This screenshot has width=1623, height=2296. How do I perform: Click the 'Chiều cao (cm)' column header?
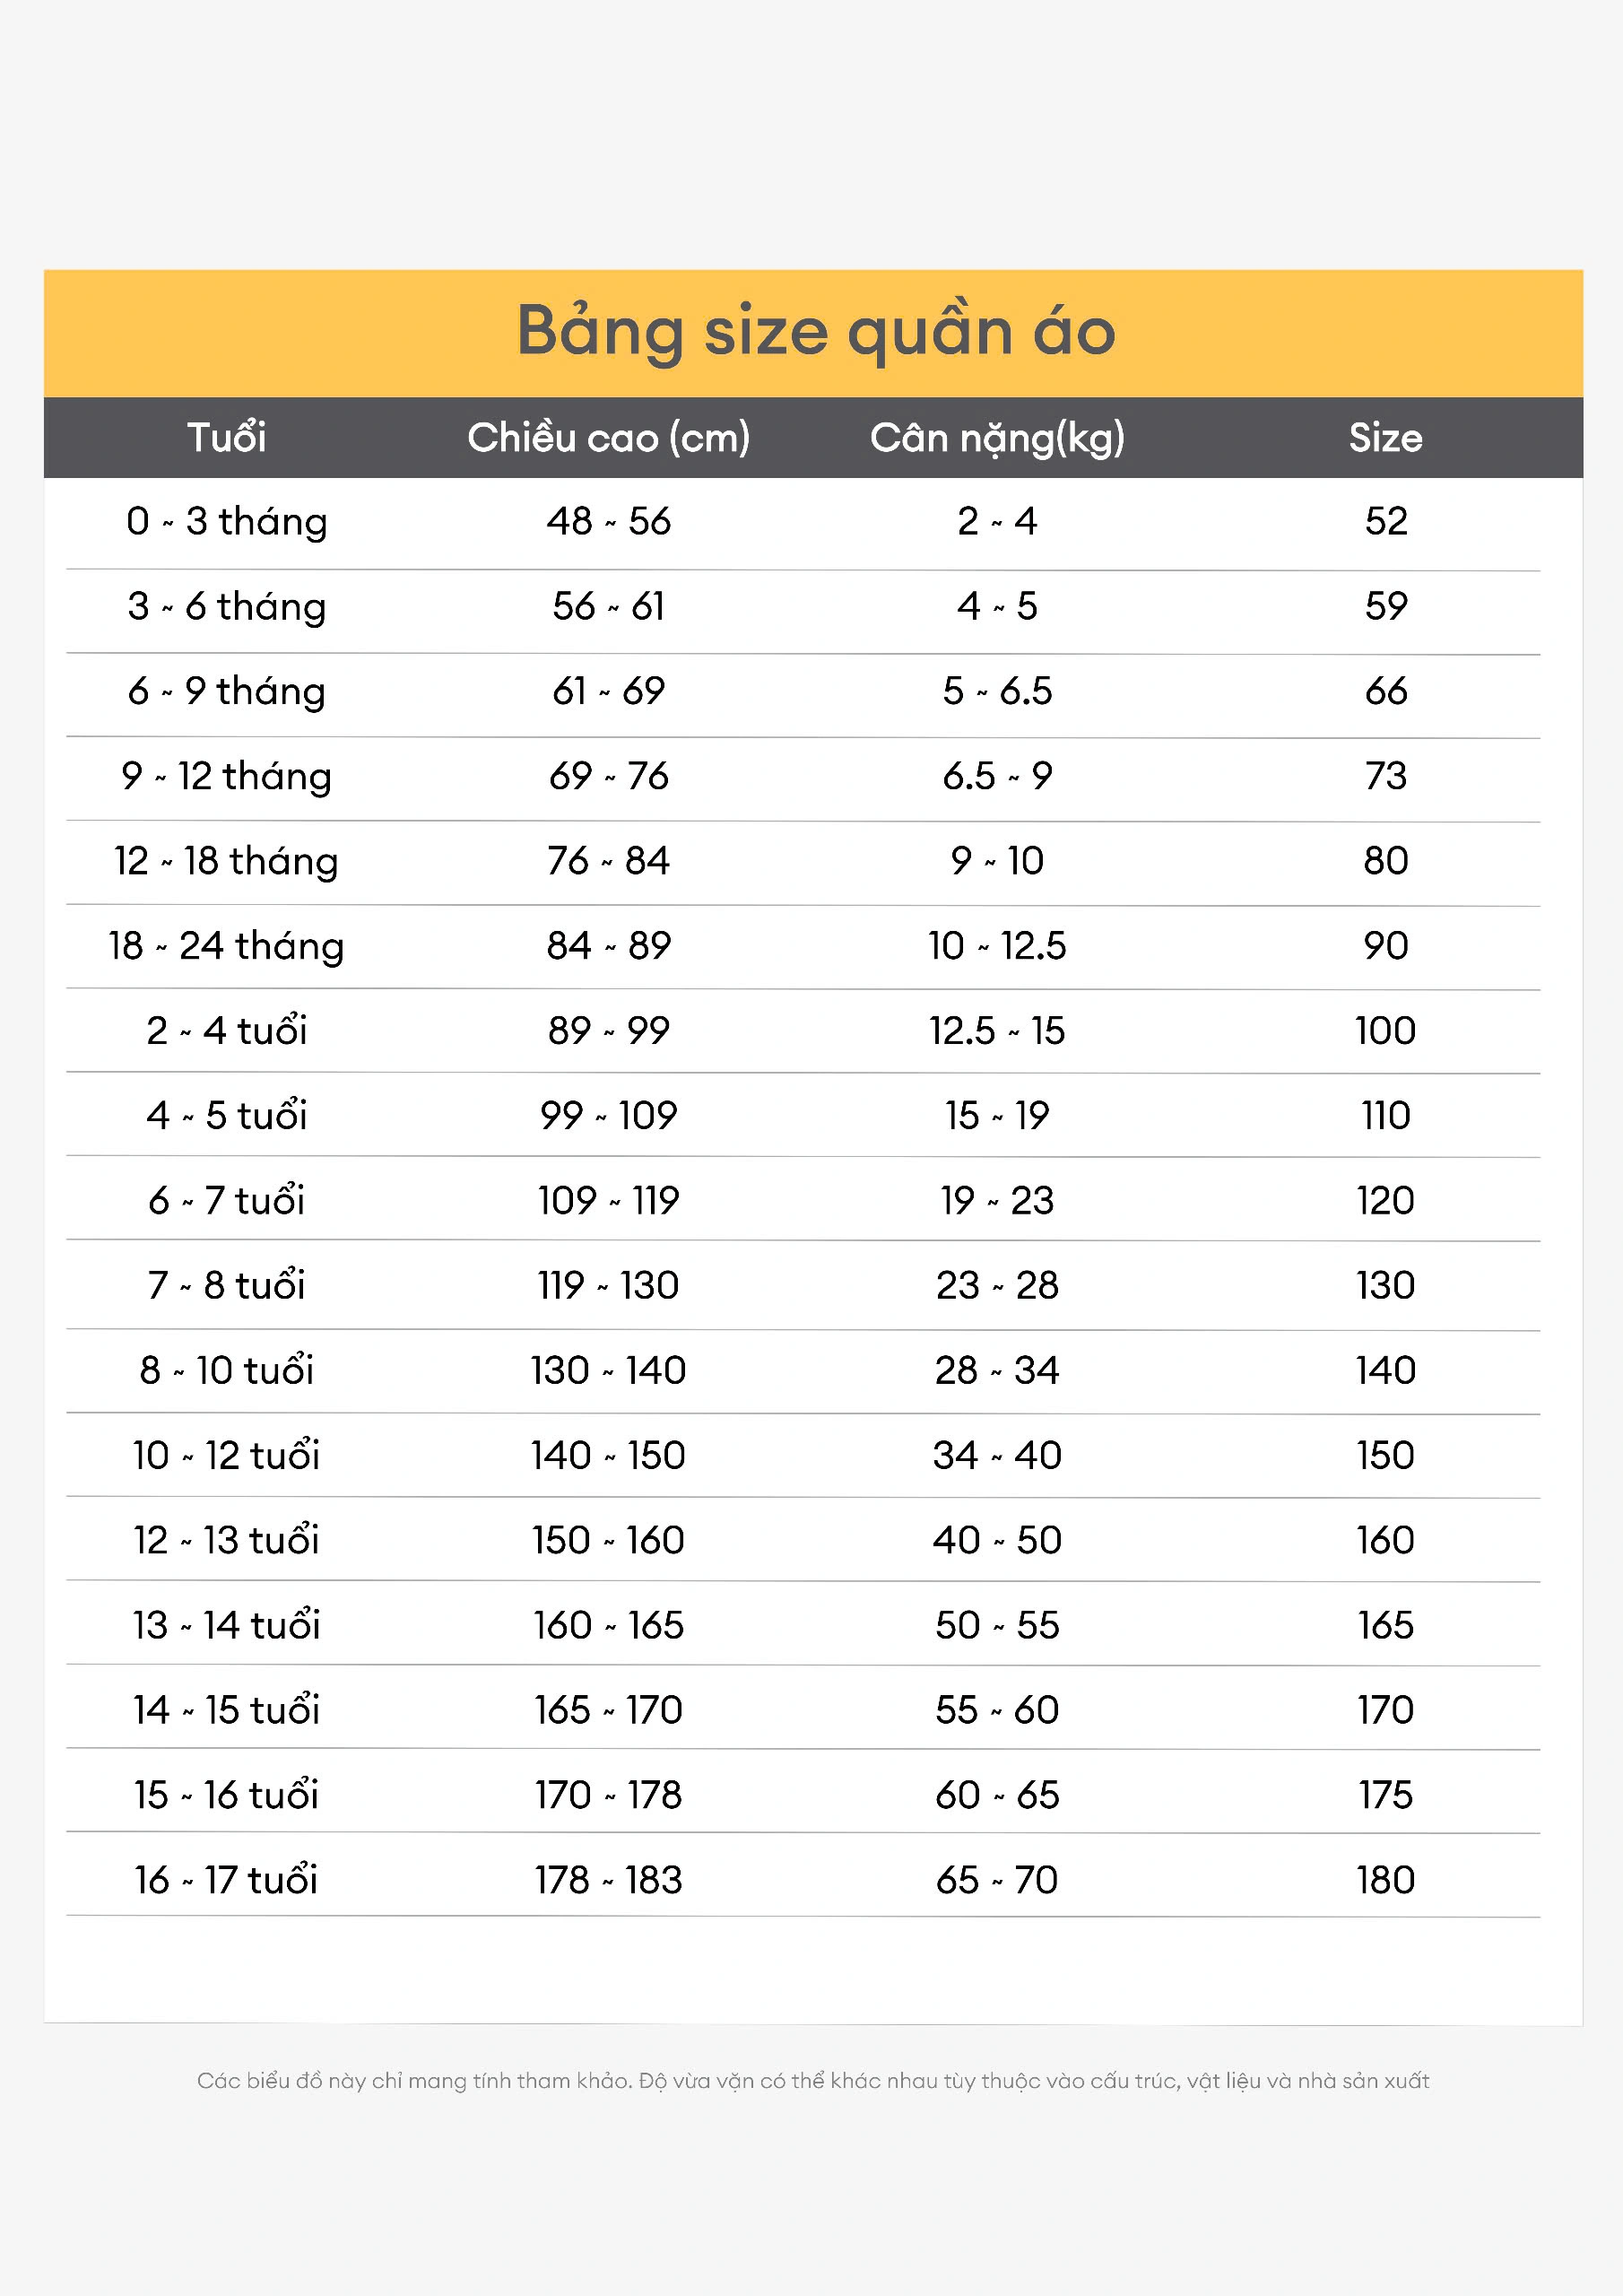(x=608, y=438)
